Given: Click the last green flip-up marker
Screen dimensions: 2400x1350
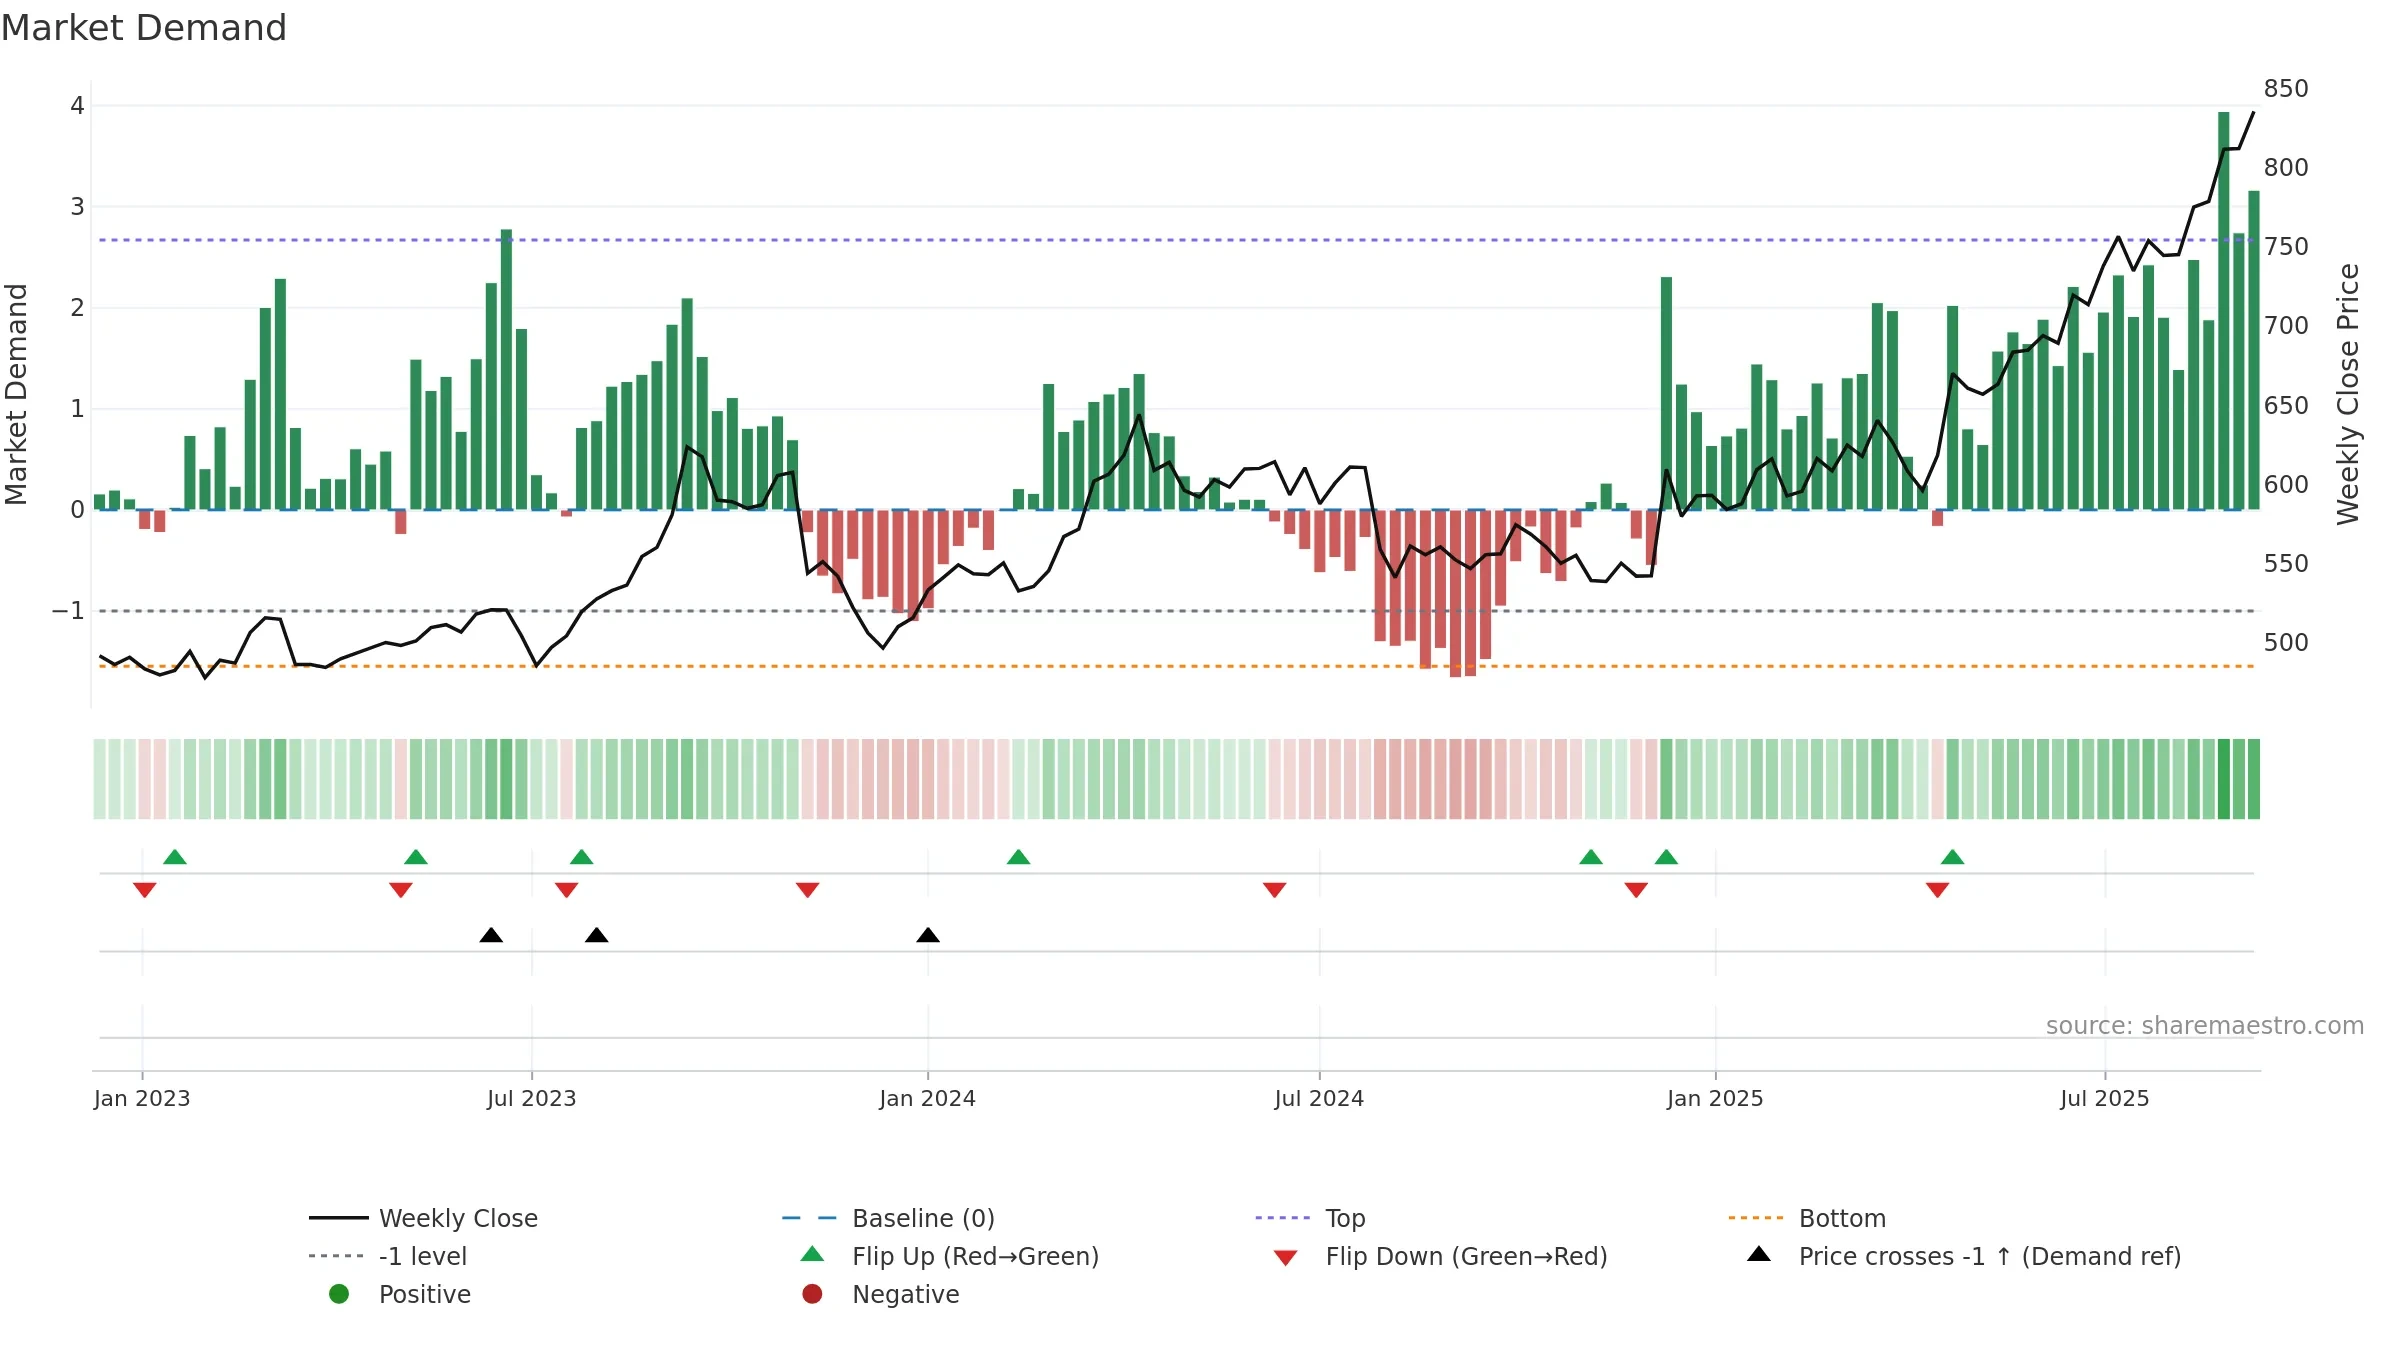Looking at the screenshot, I should (x=1952, y=857).
